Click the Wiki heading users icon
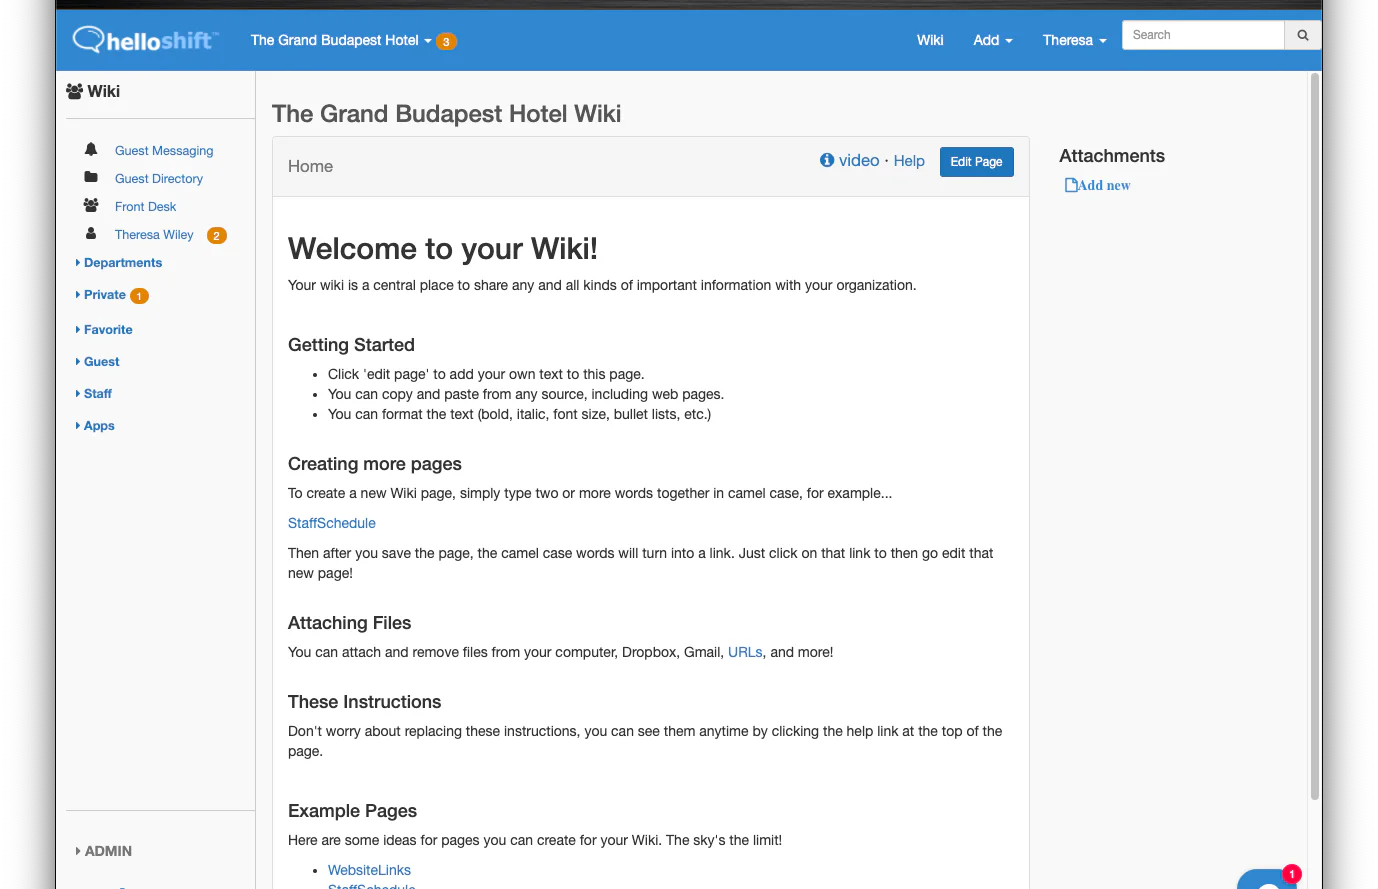 (x=74, y=91)
